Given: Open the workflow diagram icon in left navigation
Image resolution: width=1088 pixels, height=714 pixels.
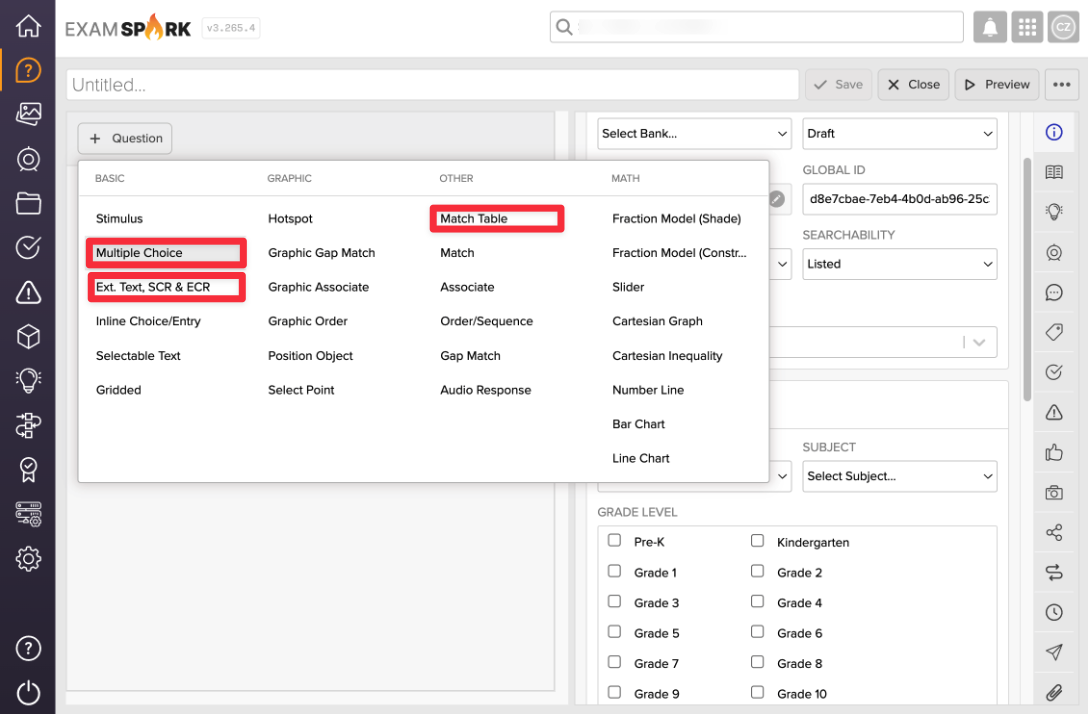Looking at the screenshot, I should coord(28,425).
